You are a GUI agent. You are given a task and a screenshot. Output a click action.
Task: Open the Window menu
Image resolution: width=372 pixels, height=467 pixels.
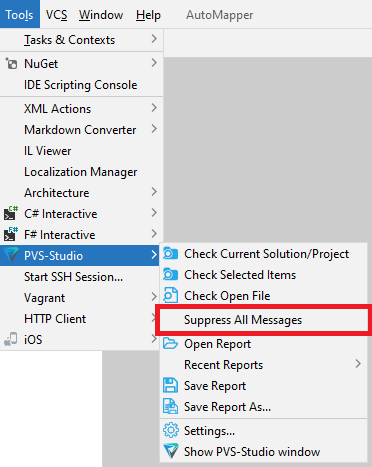[101, 15]
